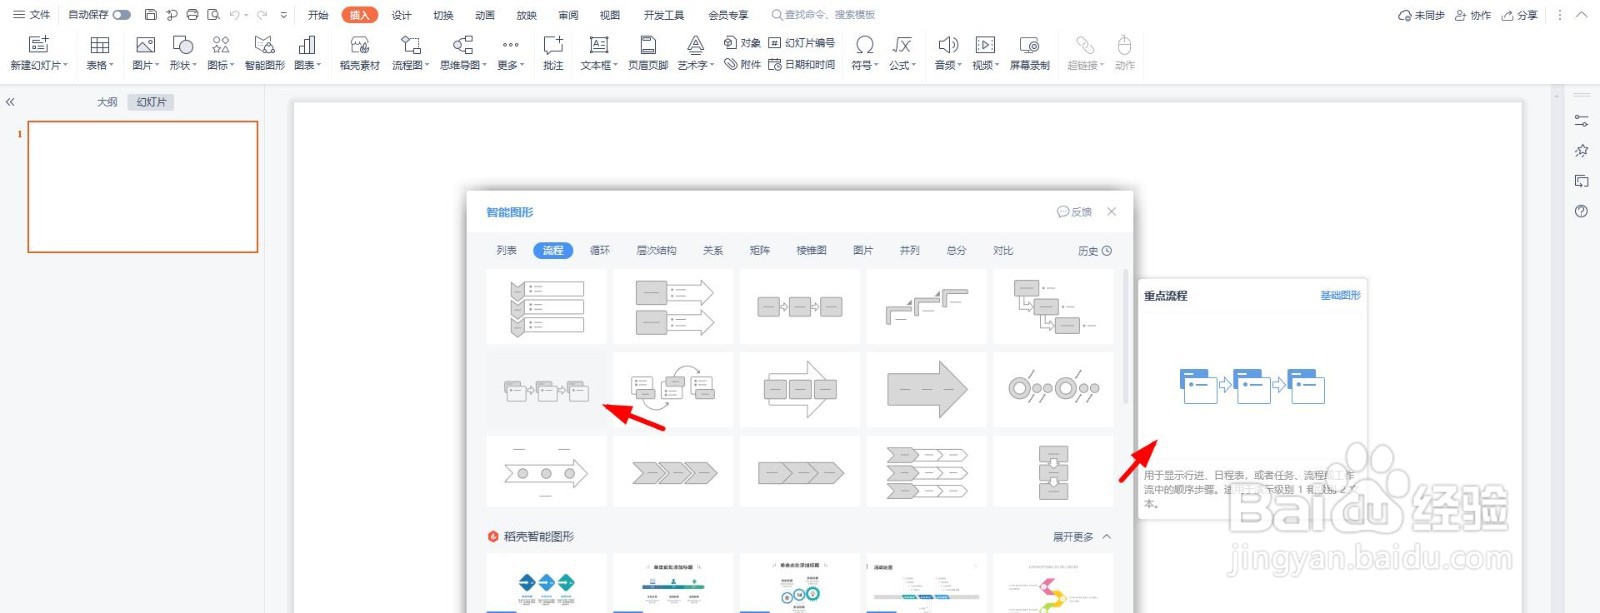Image resolution: width=1600 pixels, height=613 pixels.
Task: Insert Slide Number (幻灯片编号)
Action: tap(801, 43)
